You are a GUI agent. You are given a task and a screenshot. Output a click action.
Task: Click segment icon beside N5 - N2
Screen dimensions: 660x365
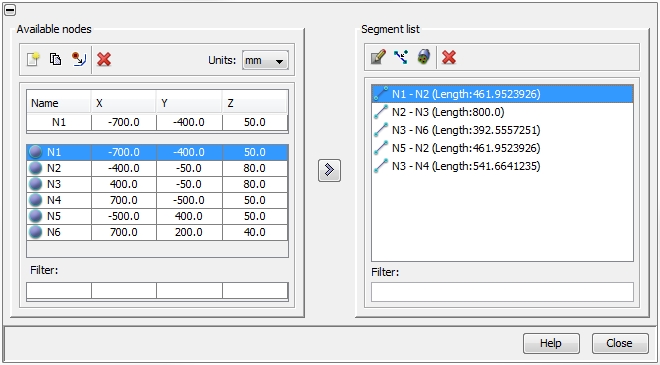381,148
